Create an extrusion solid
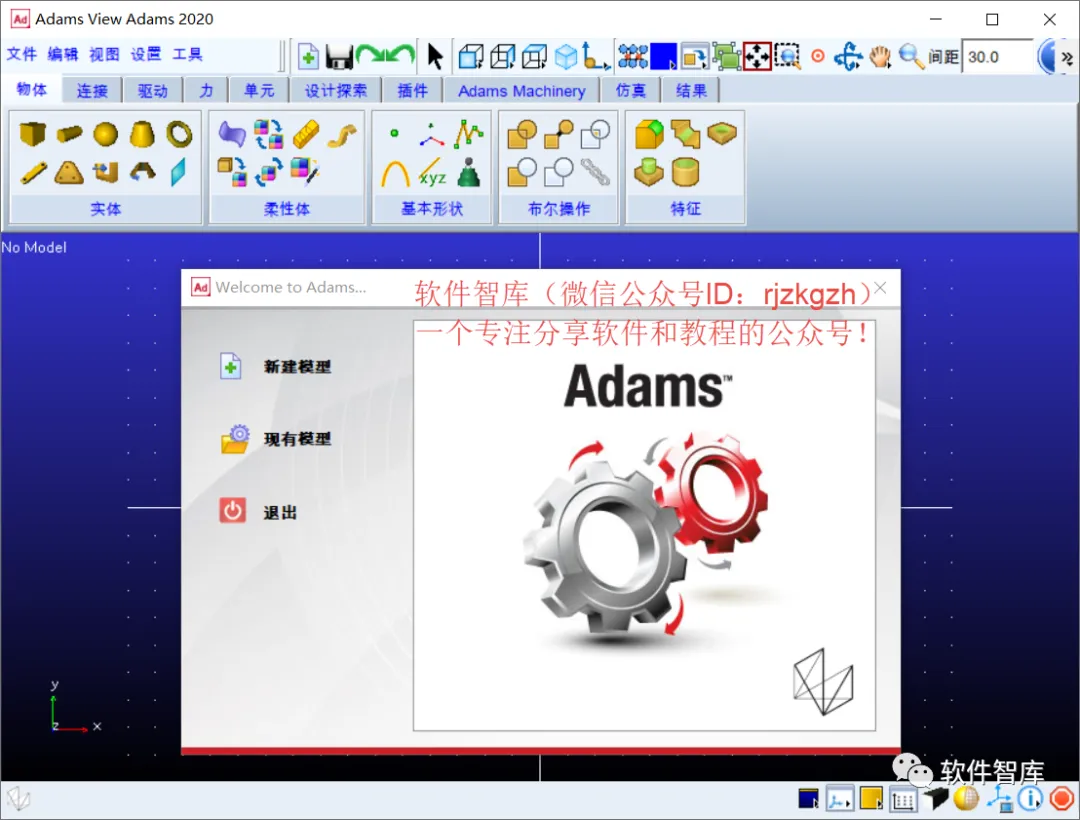This screenshot has width=1080, height=820. pos(106,172)
